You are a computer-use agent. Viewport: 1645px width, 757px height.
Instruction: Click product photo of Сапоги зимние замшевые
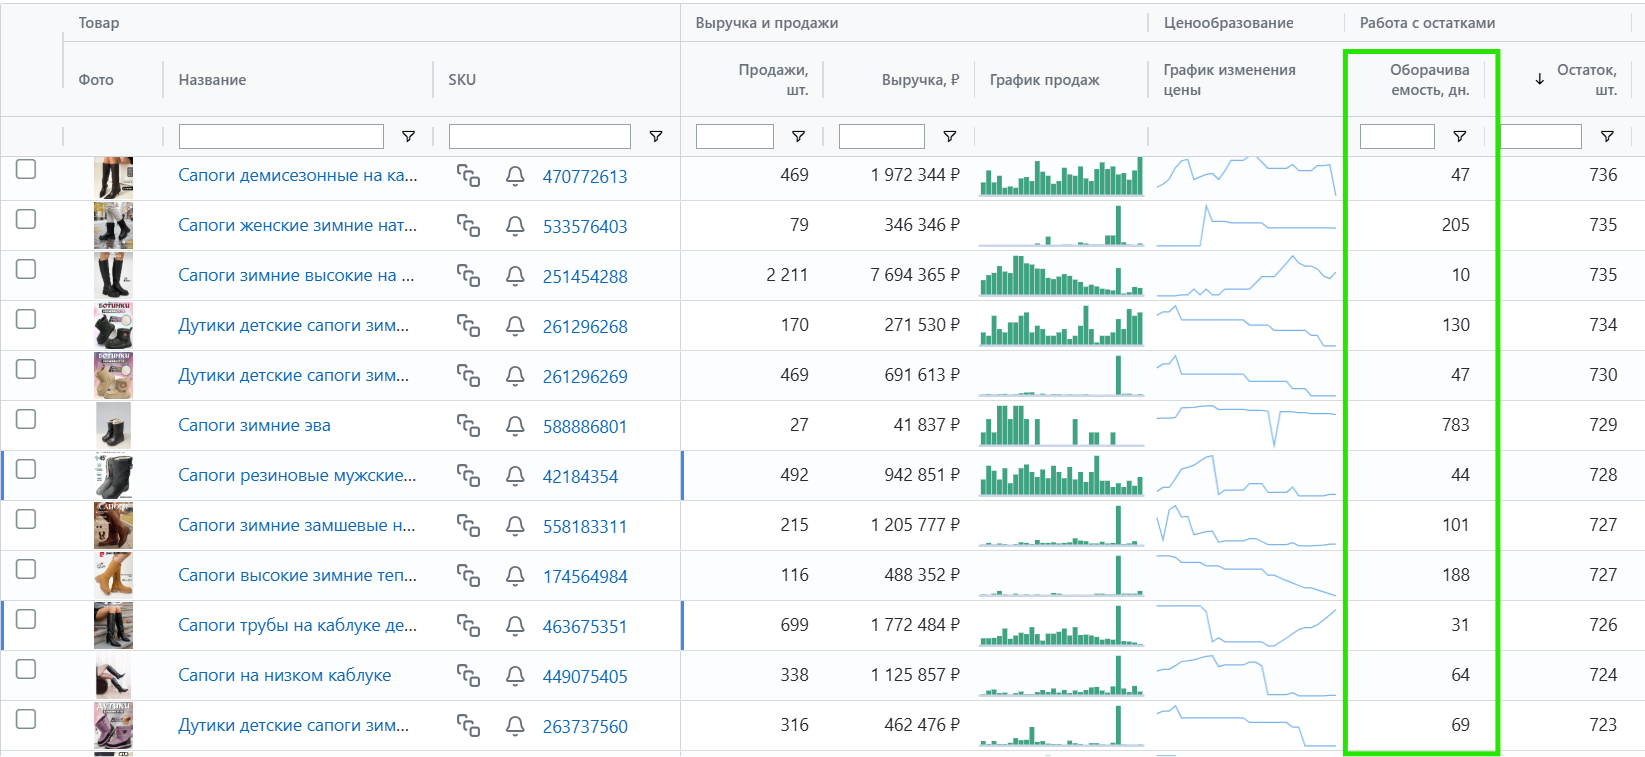113,526
